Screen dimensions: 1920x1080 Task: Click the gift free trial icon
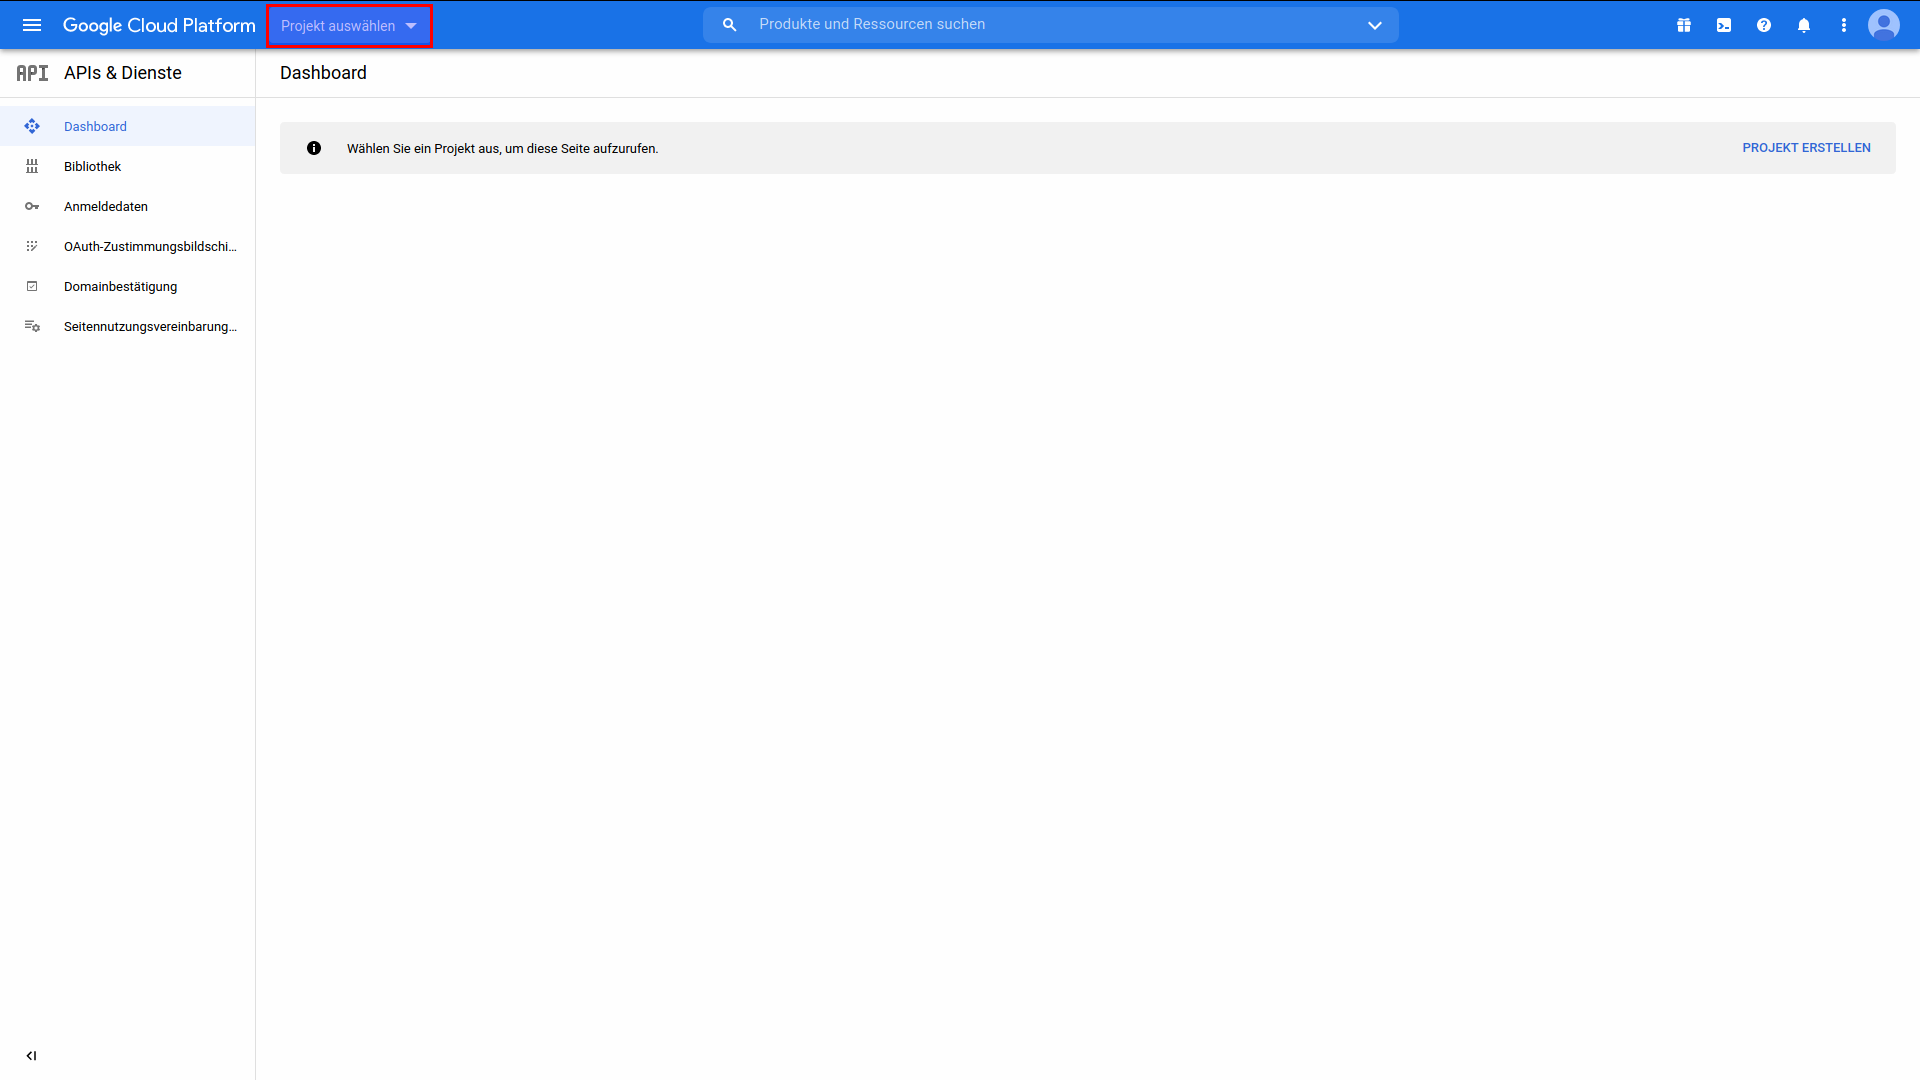point(1684,25)
